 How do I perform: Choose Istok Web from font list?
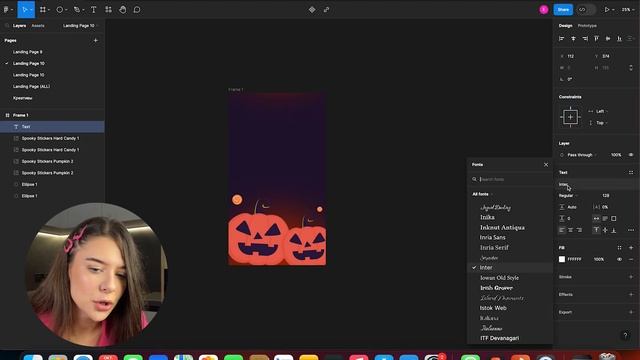click(493, 308)
